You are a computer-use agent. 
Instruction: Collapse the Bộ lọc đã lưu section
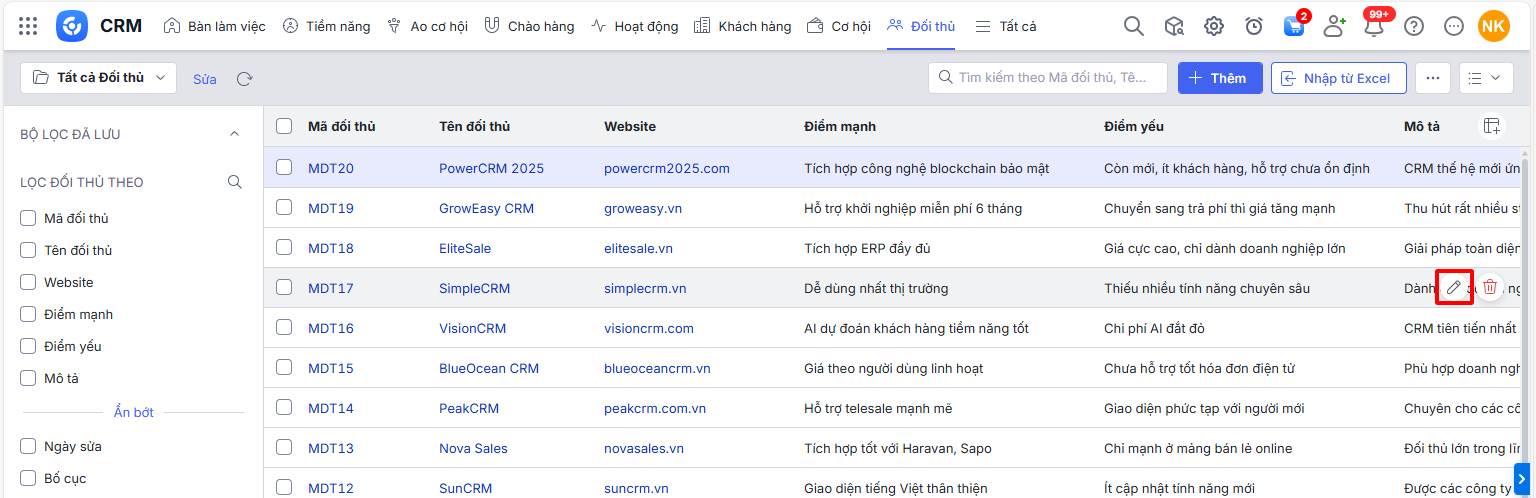(x=235, y=134)
